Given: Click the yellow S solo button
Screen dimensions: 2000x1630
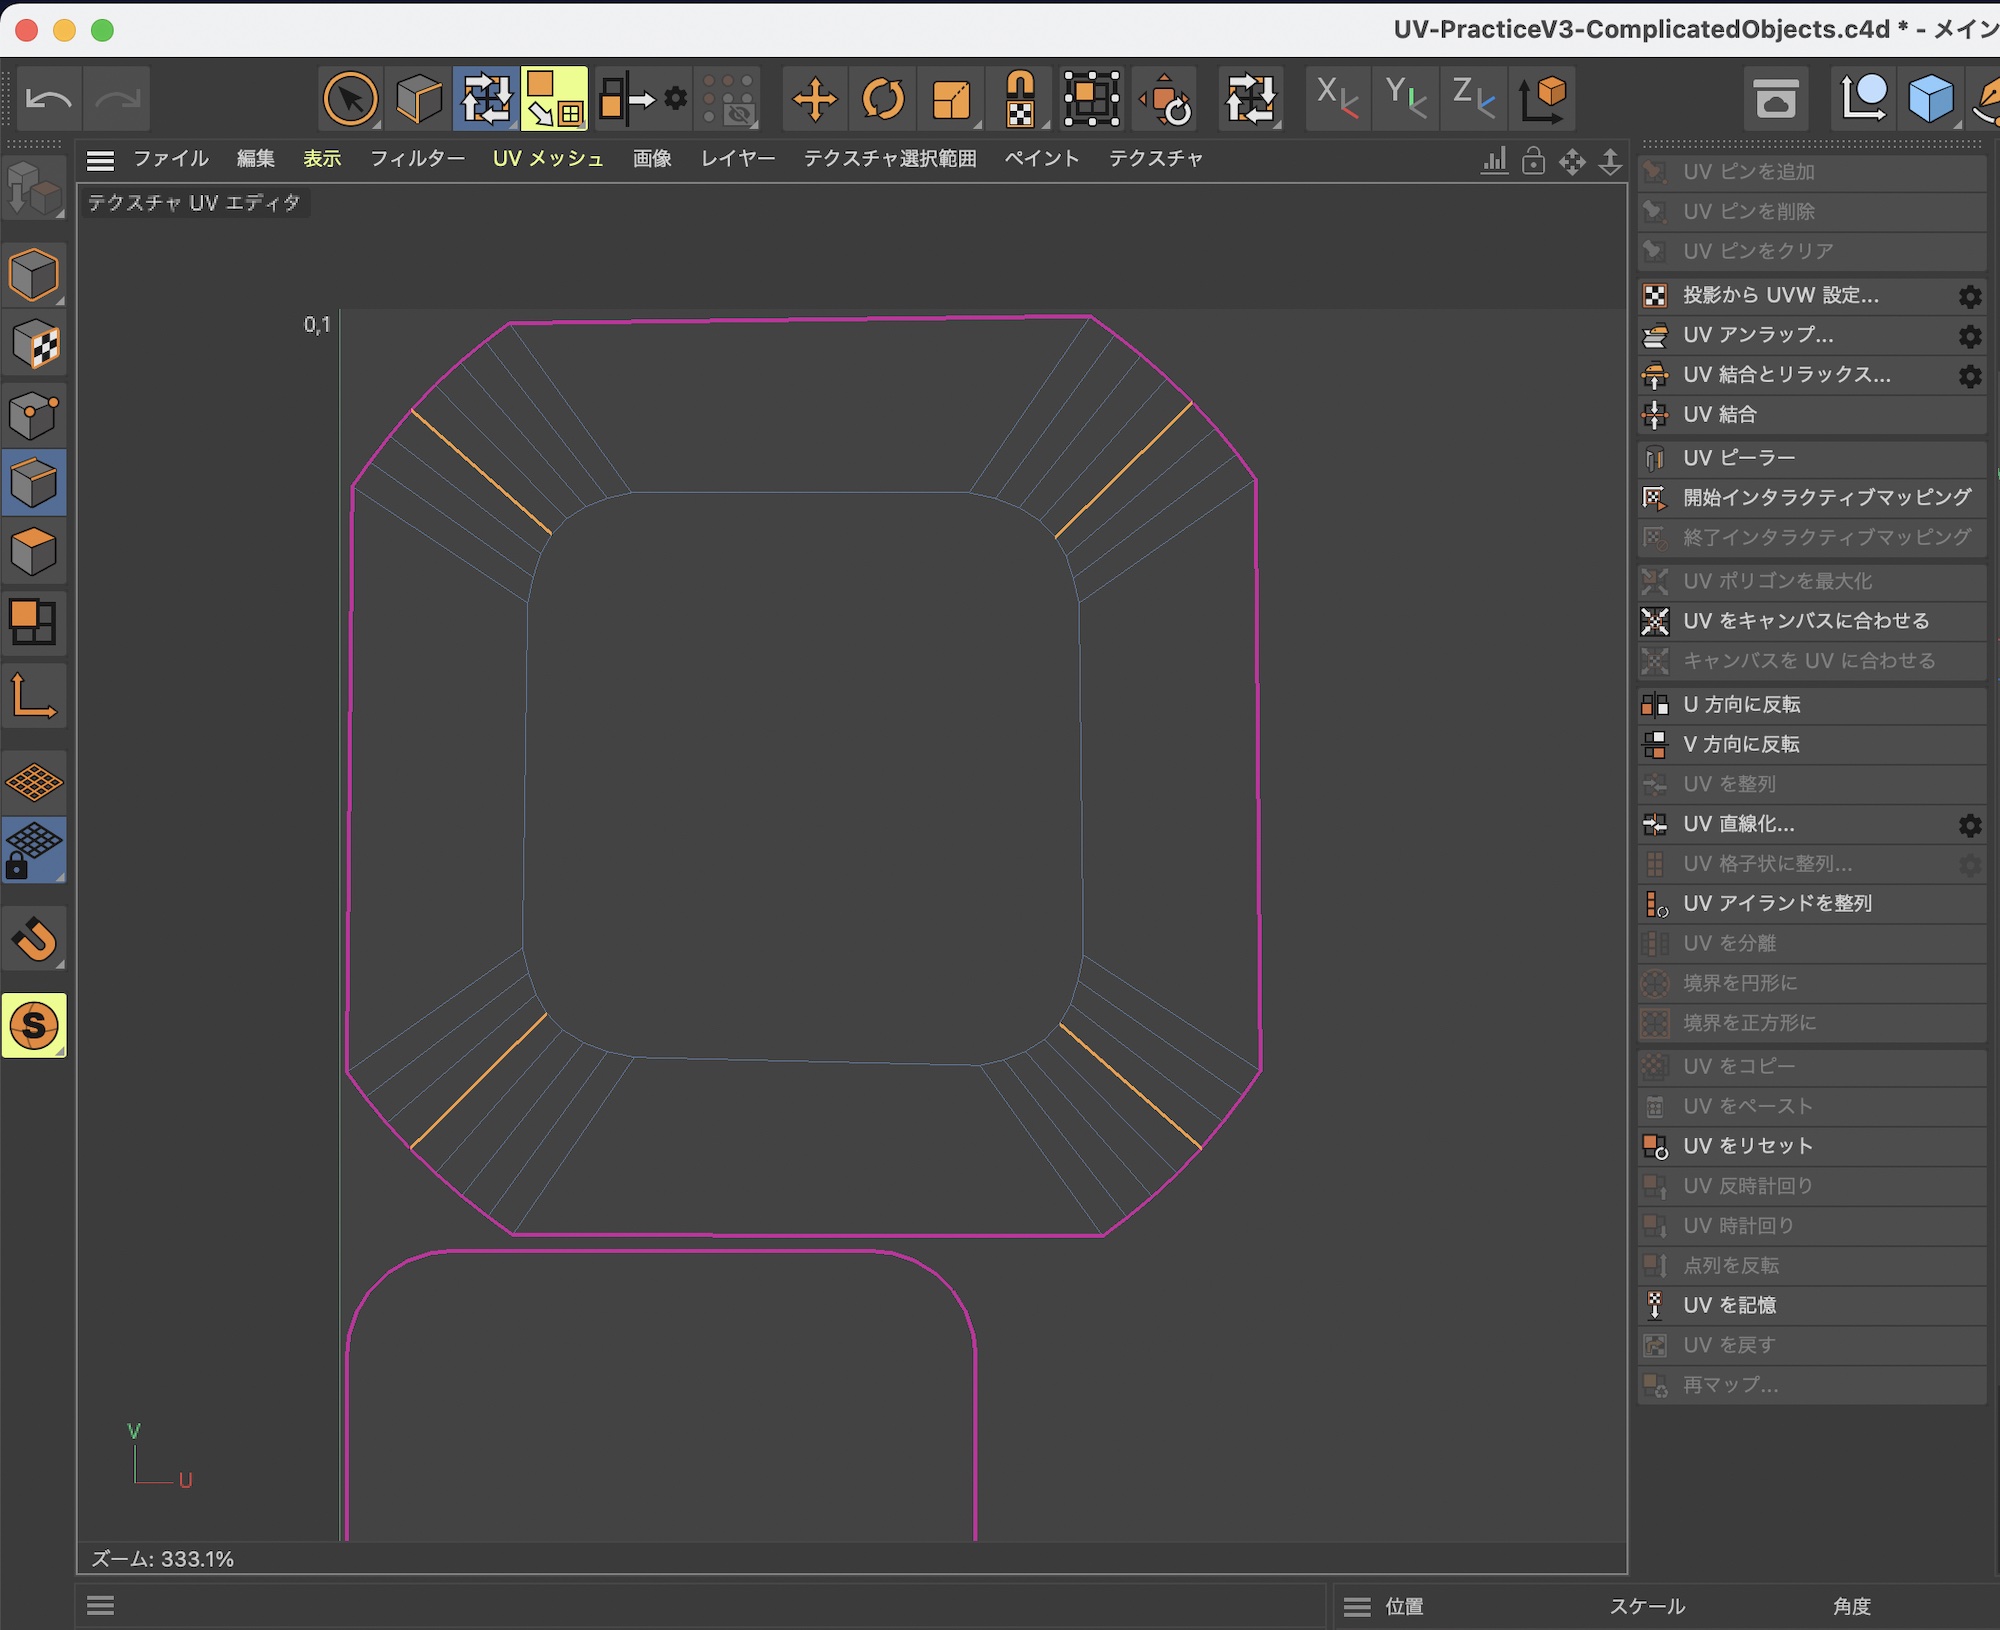Looking at the screenshot, I should [34, 1026].
